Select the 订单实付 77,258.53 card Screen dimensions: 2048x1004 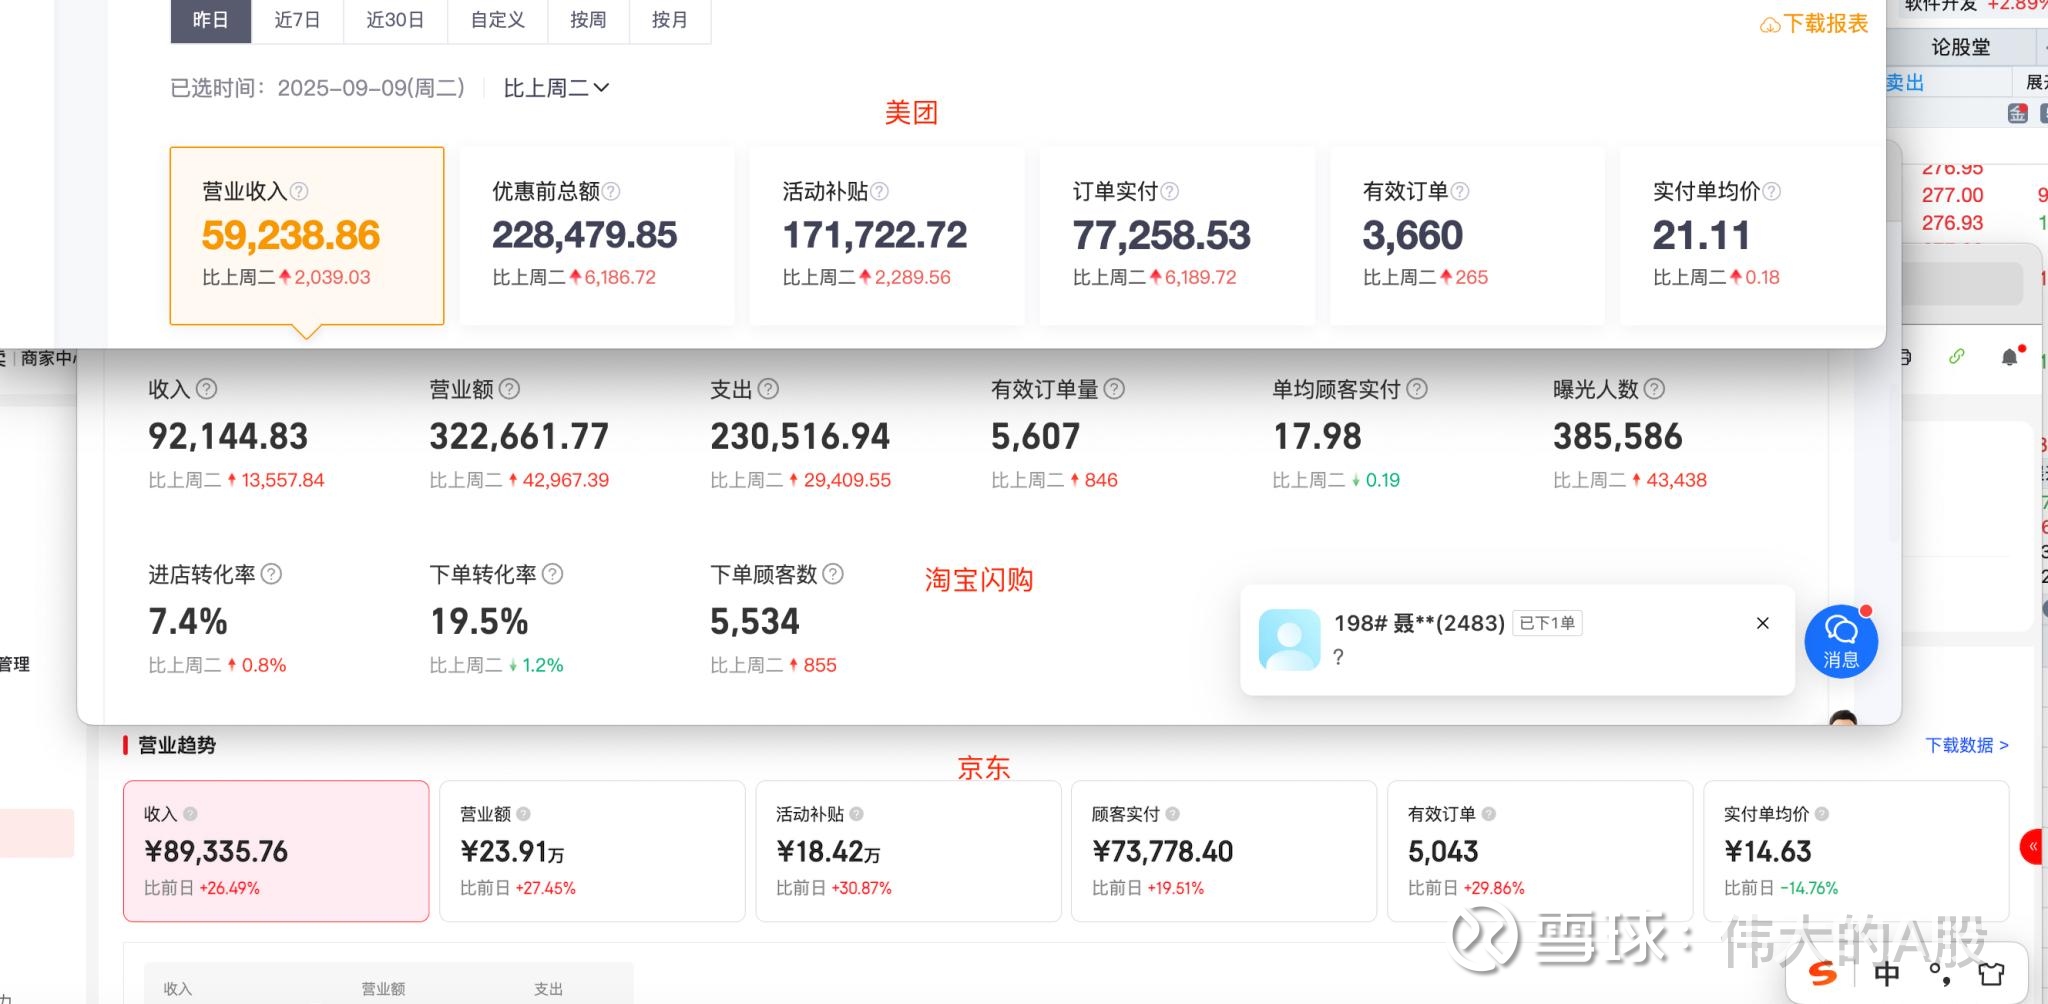click(1177, 236)
